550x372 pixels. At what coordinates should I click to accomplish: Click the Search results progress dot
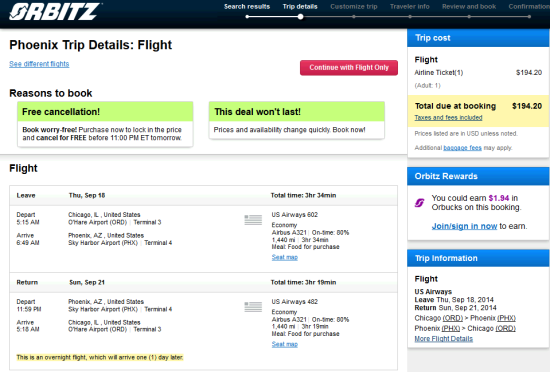(x=247, y=16)
